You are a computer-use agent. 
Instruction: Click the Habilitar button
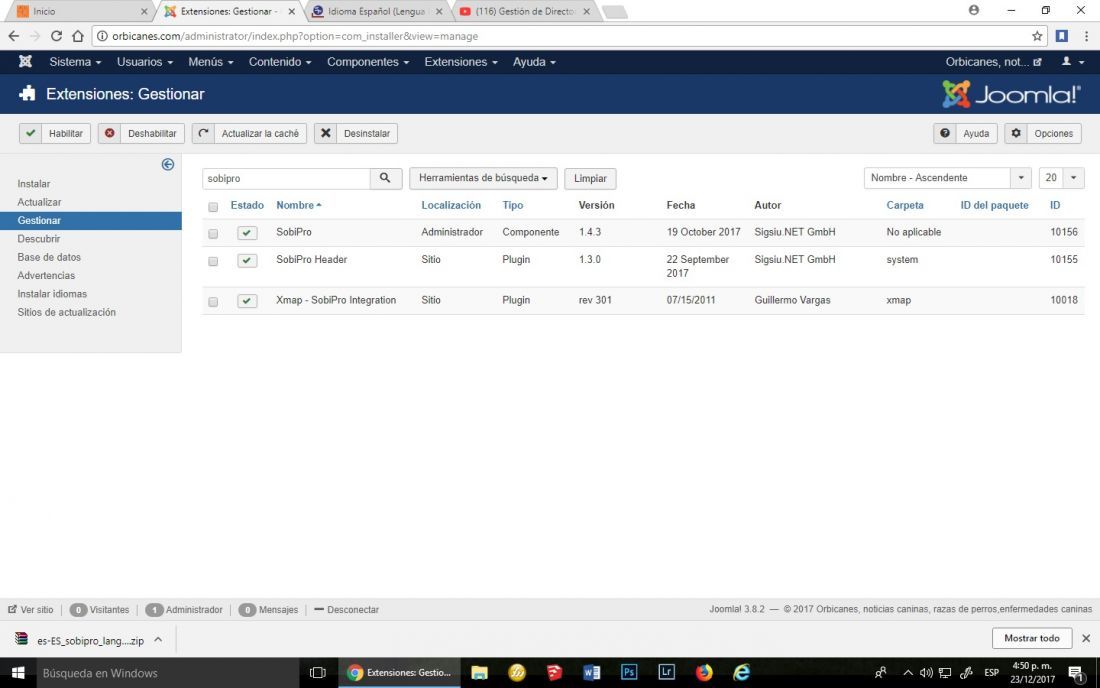click(x=55, y=133)
